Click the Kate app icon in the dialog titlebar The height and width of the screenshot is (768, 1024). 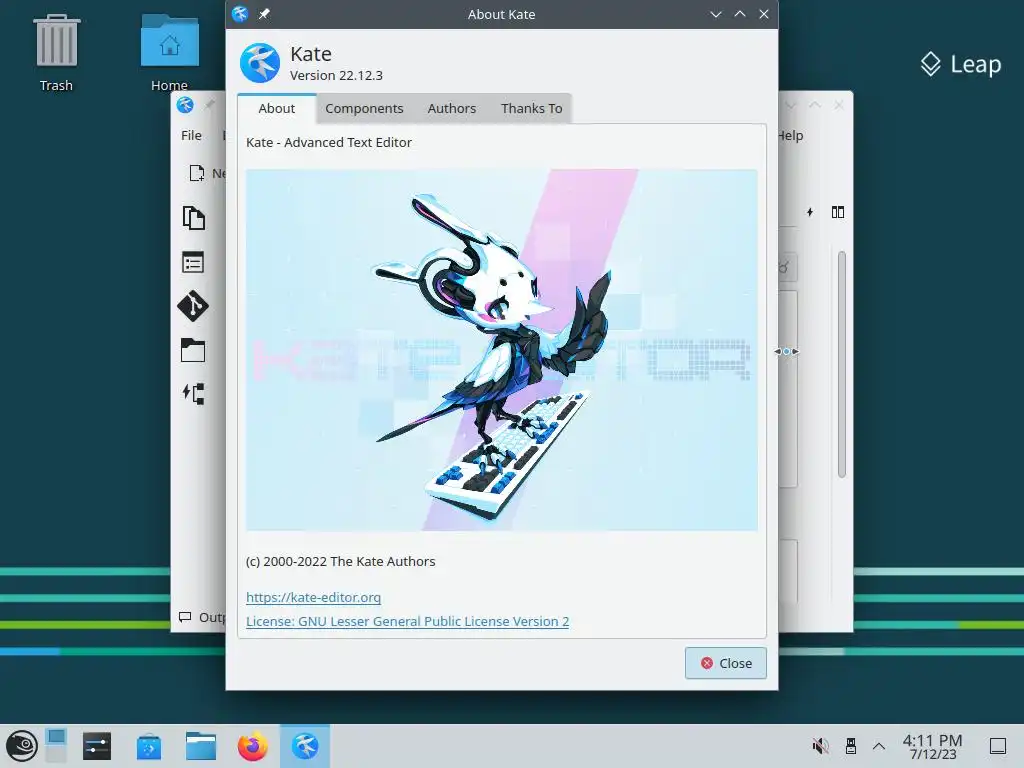coord(240,14)
